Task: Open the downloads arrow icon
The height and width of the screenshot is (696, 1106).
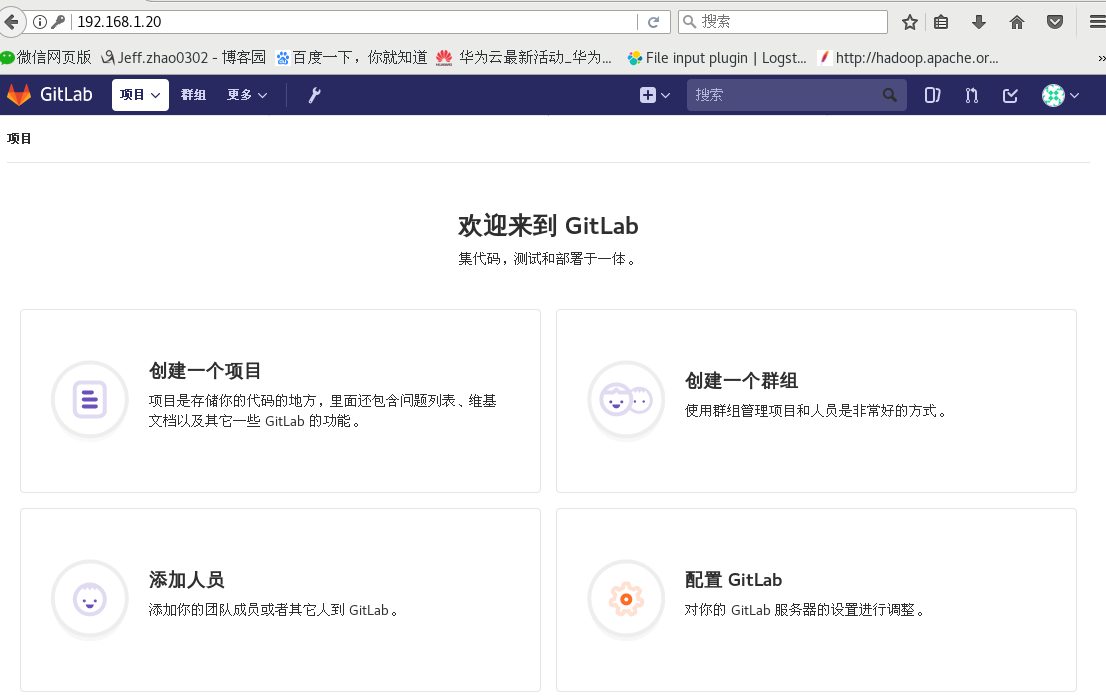Action: (x=978, y=23)
